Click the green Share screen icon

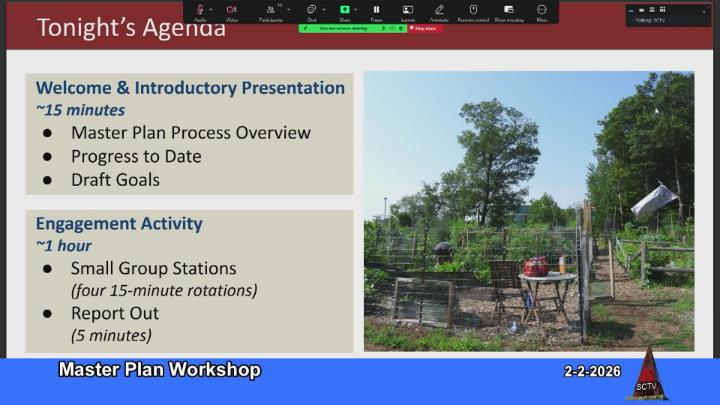click(345, 10)
